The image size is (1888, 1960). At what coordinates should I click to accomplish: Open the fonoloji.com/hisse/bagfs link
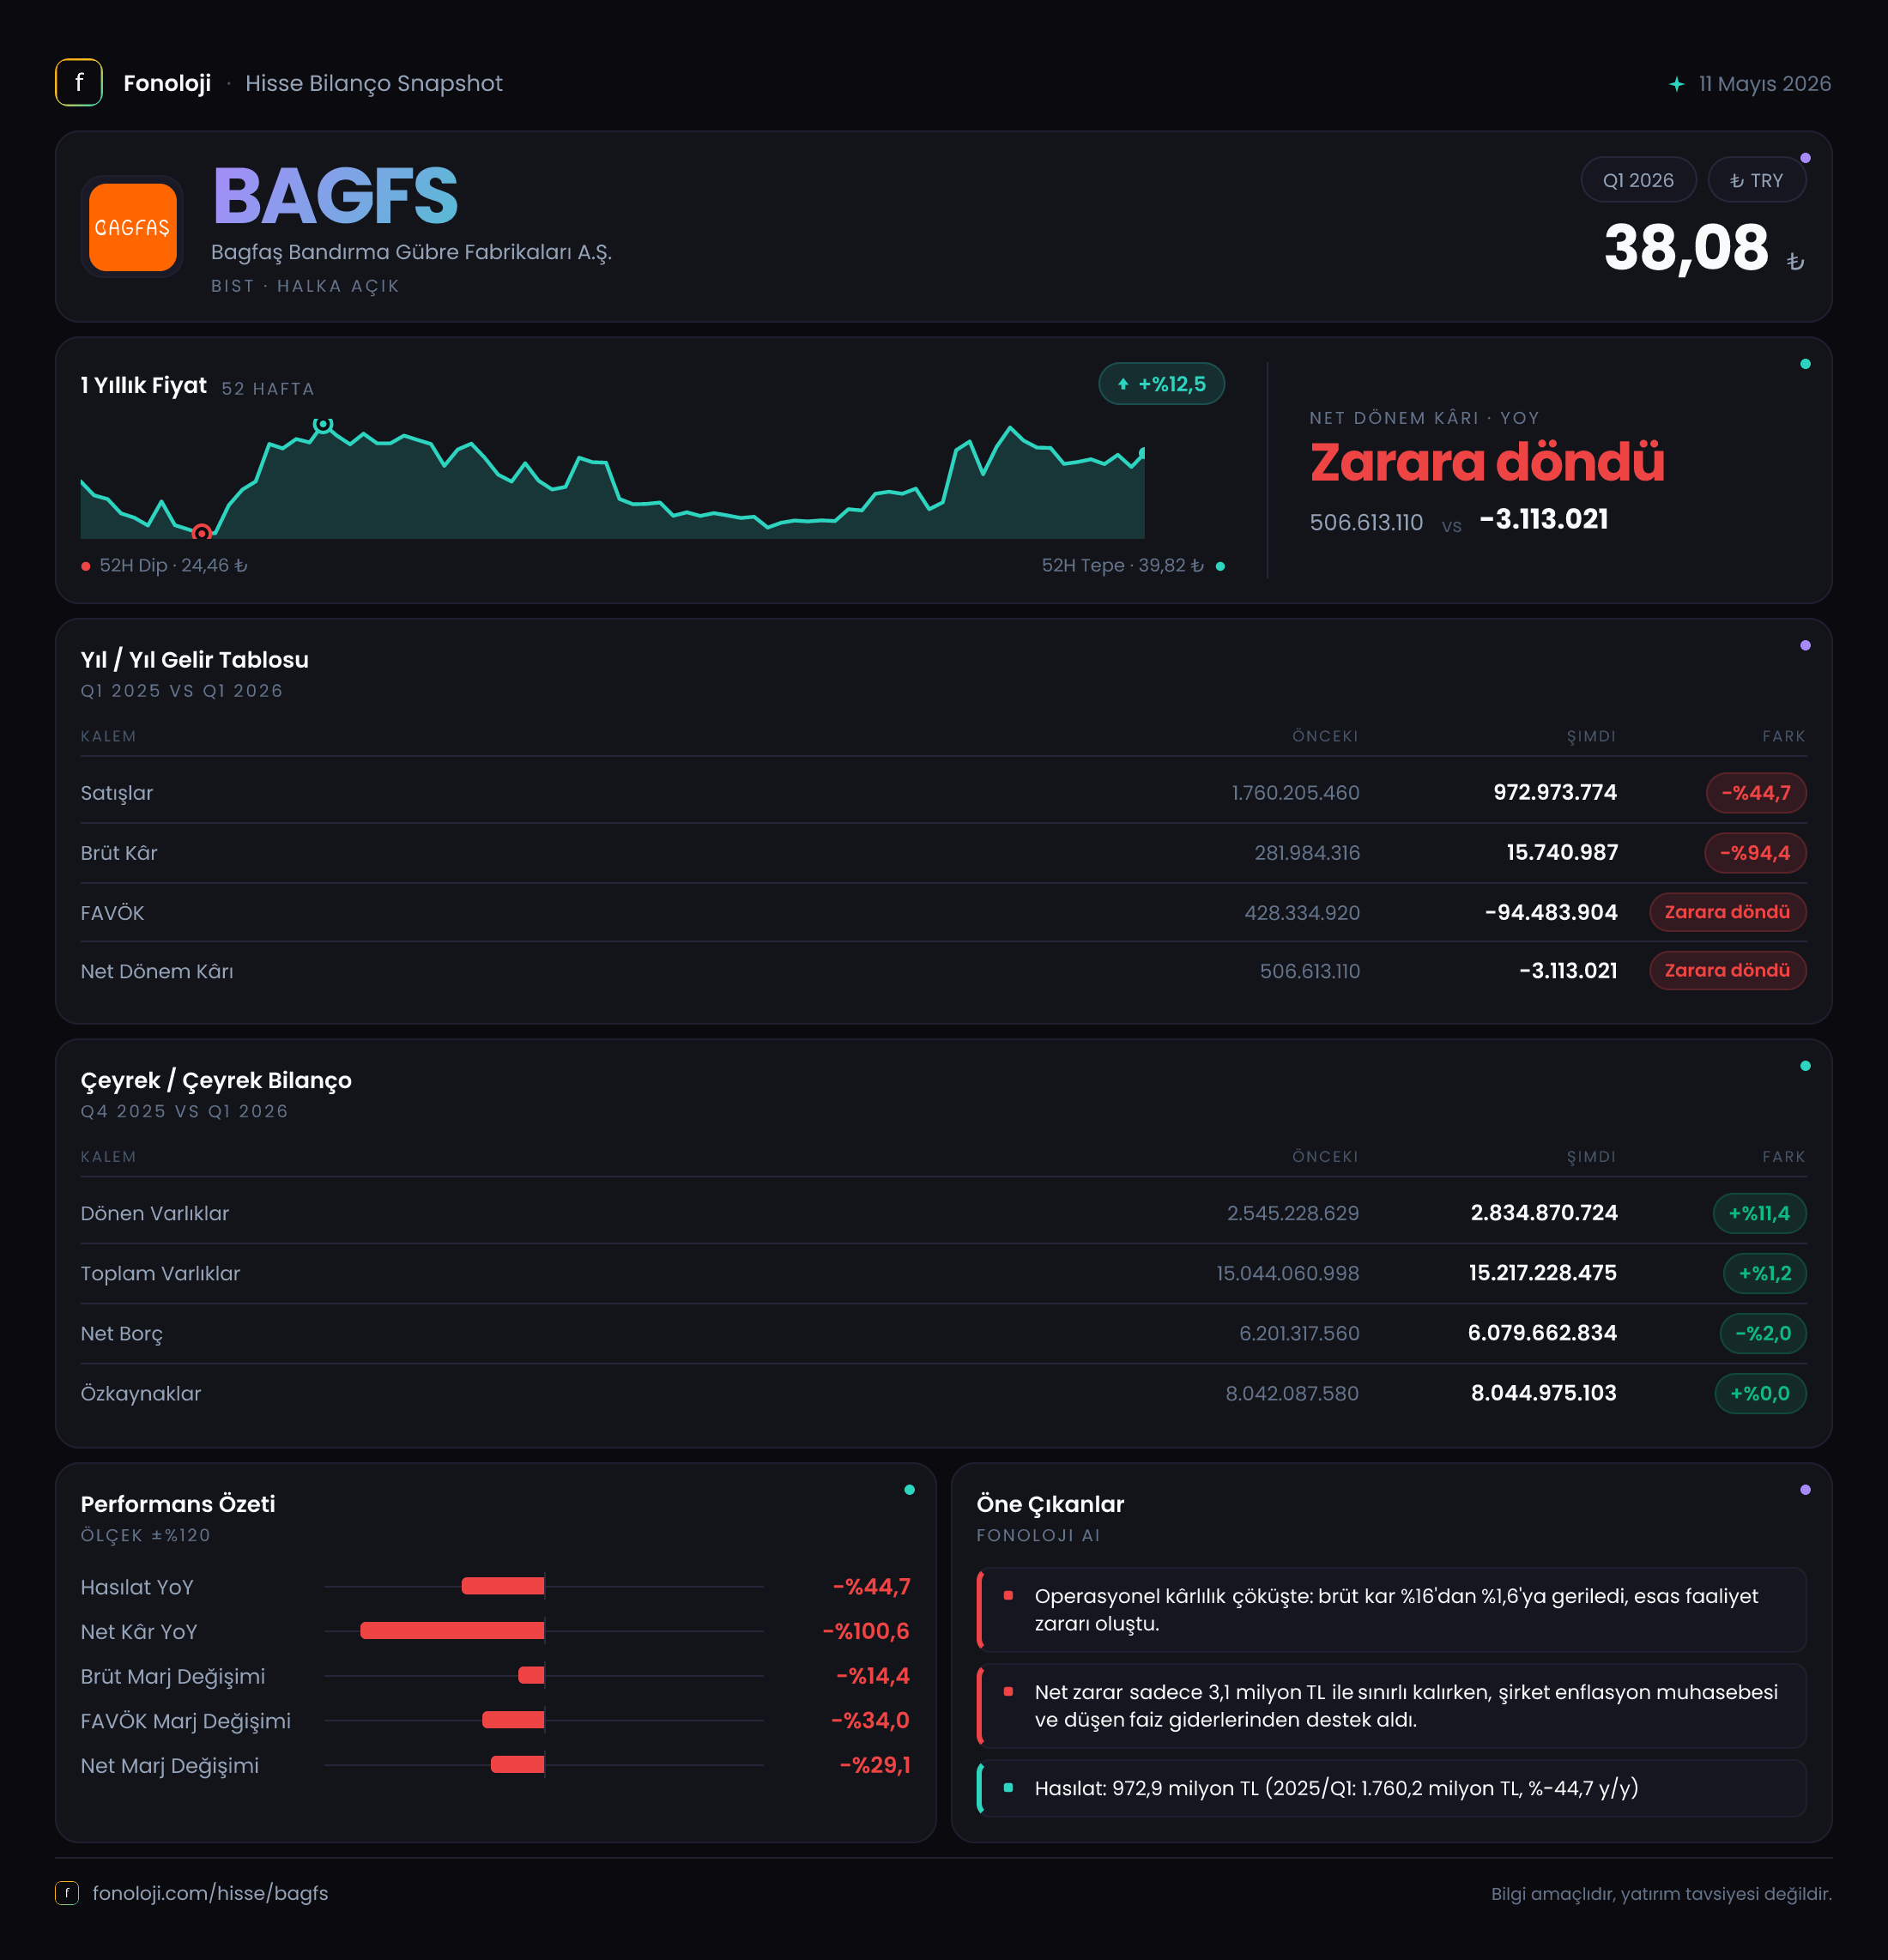[210, 1893]
